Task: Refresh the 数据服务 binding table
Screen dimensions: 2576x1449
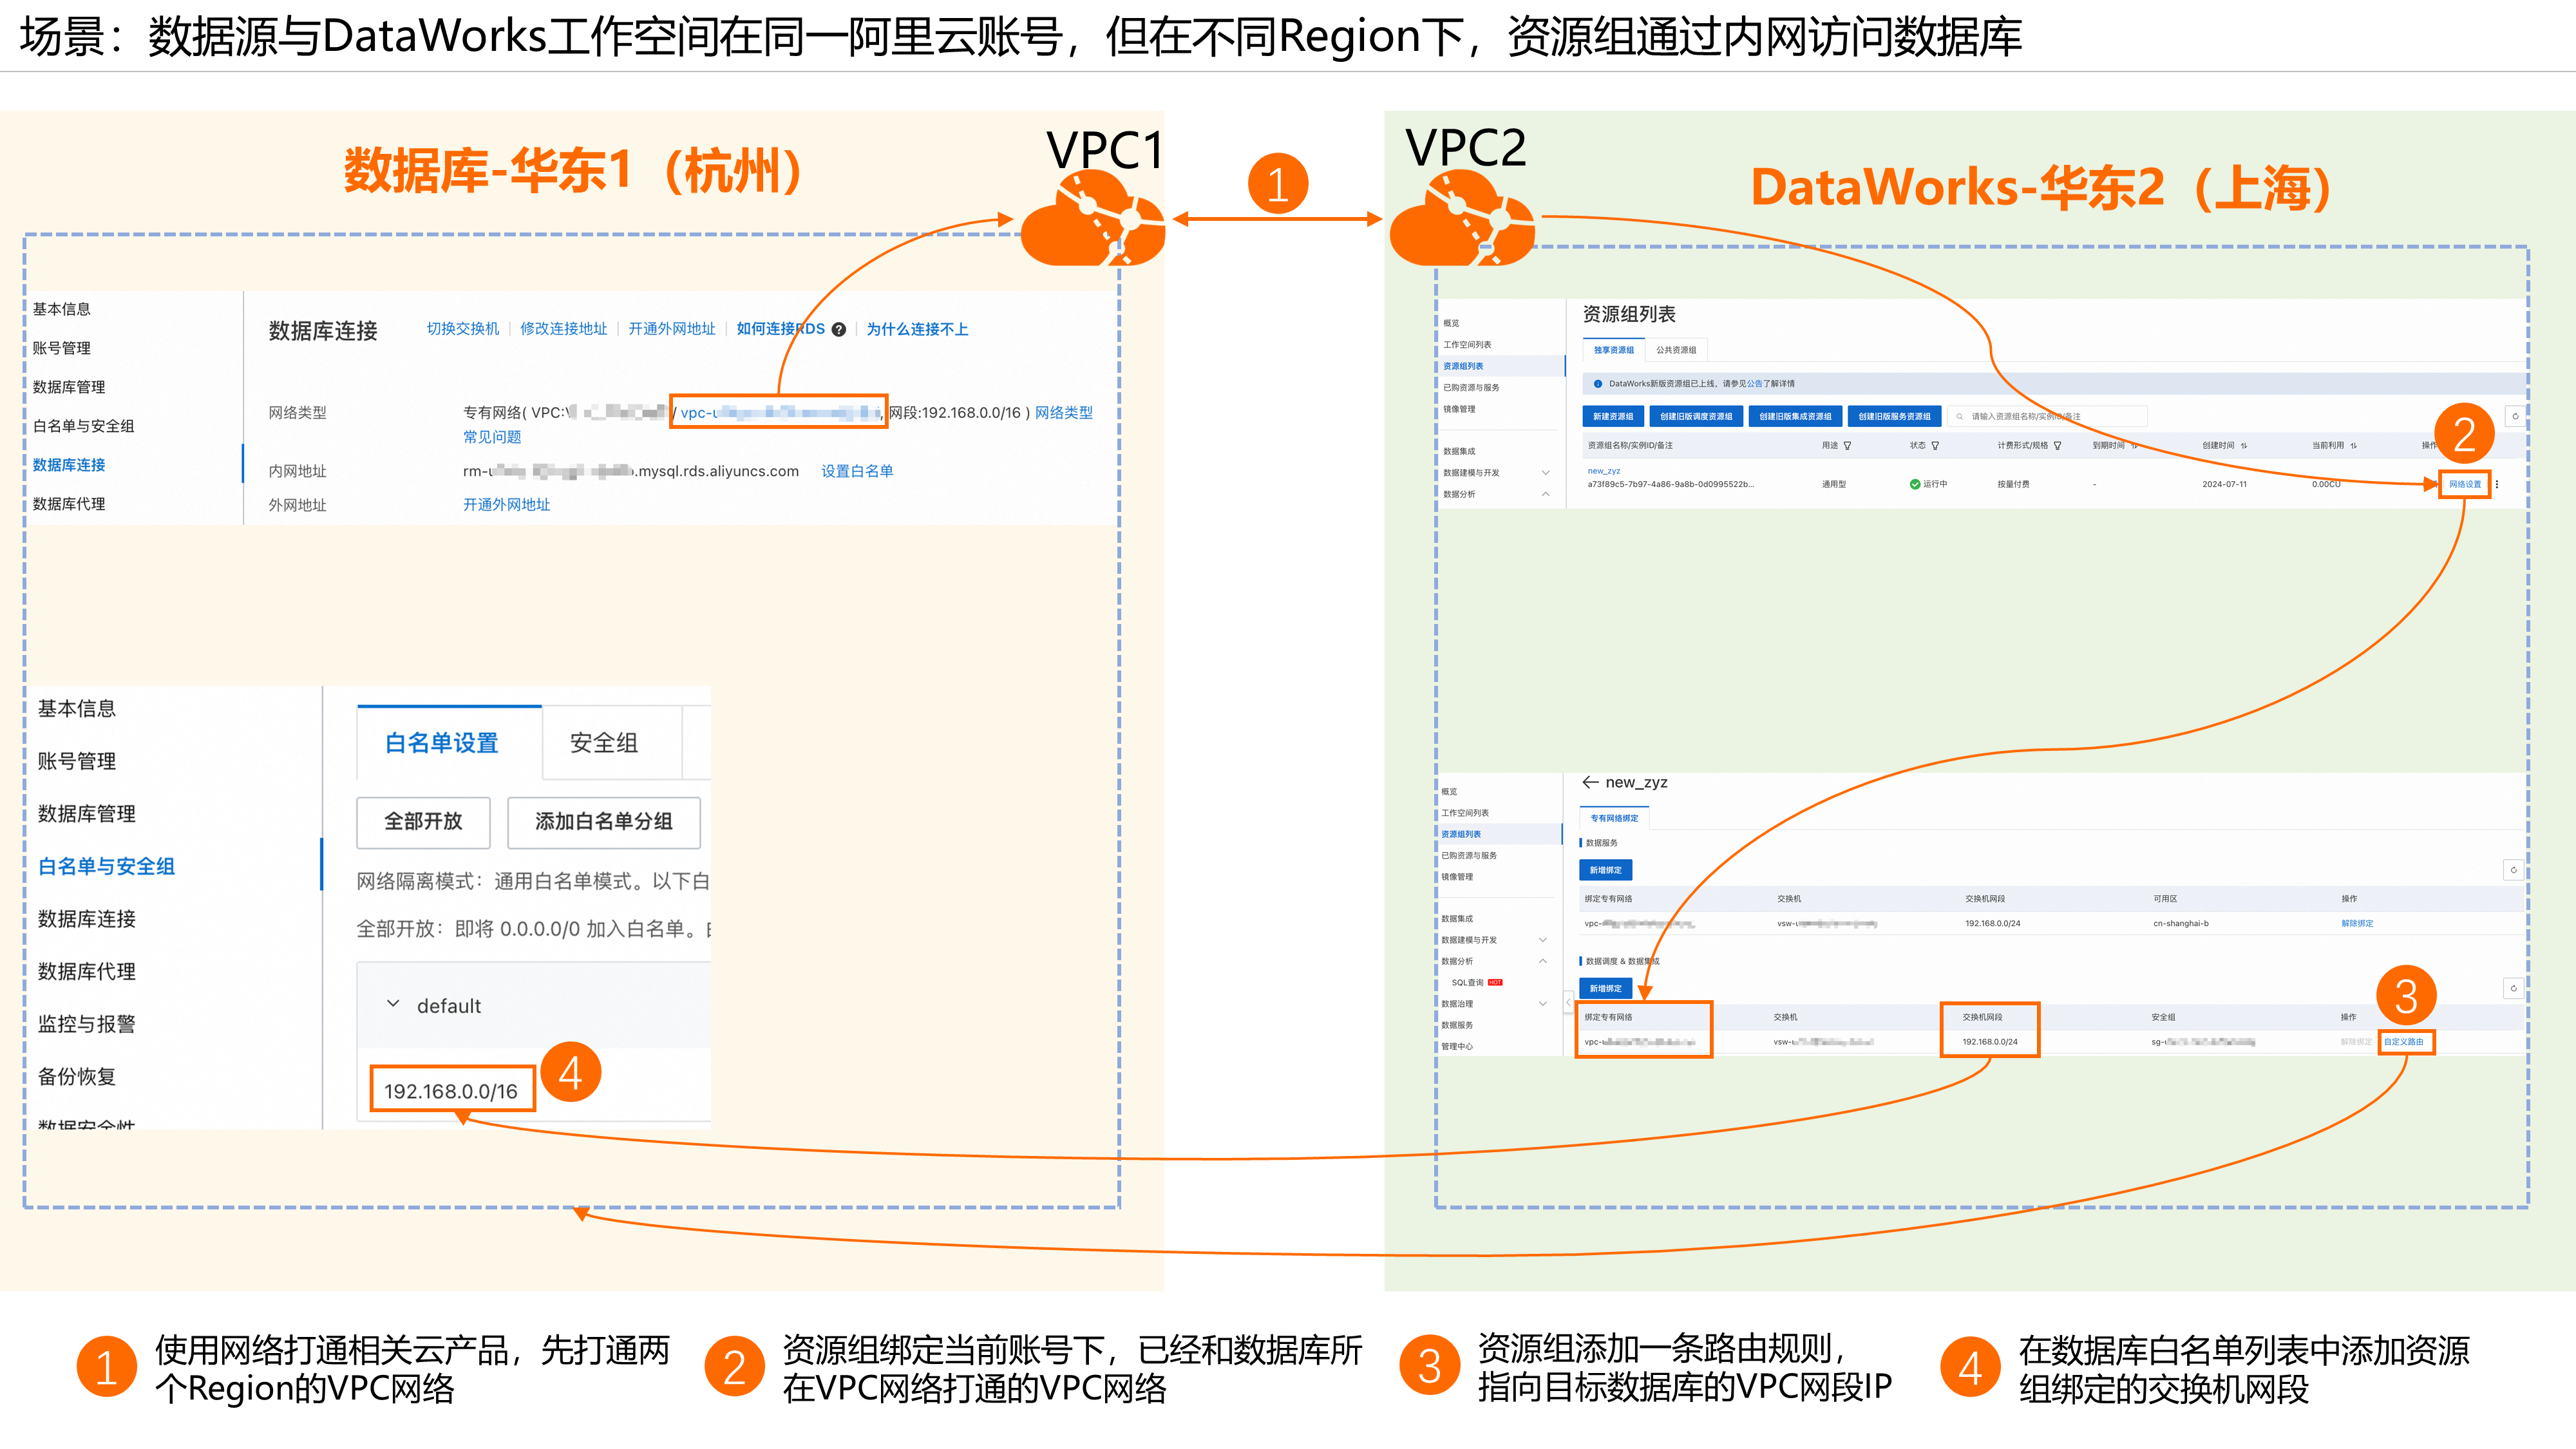Action: [2513, 870]
